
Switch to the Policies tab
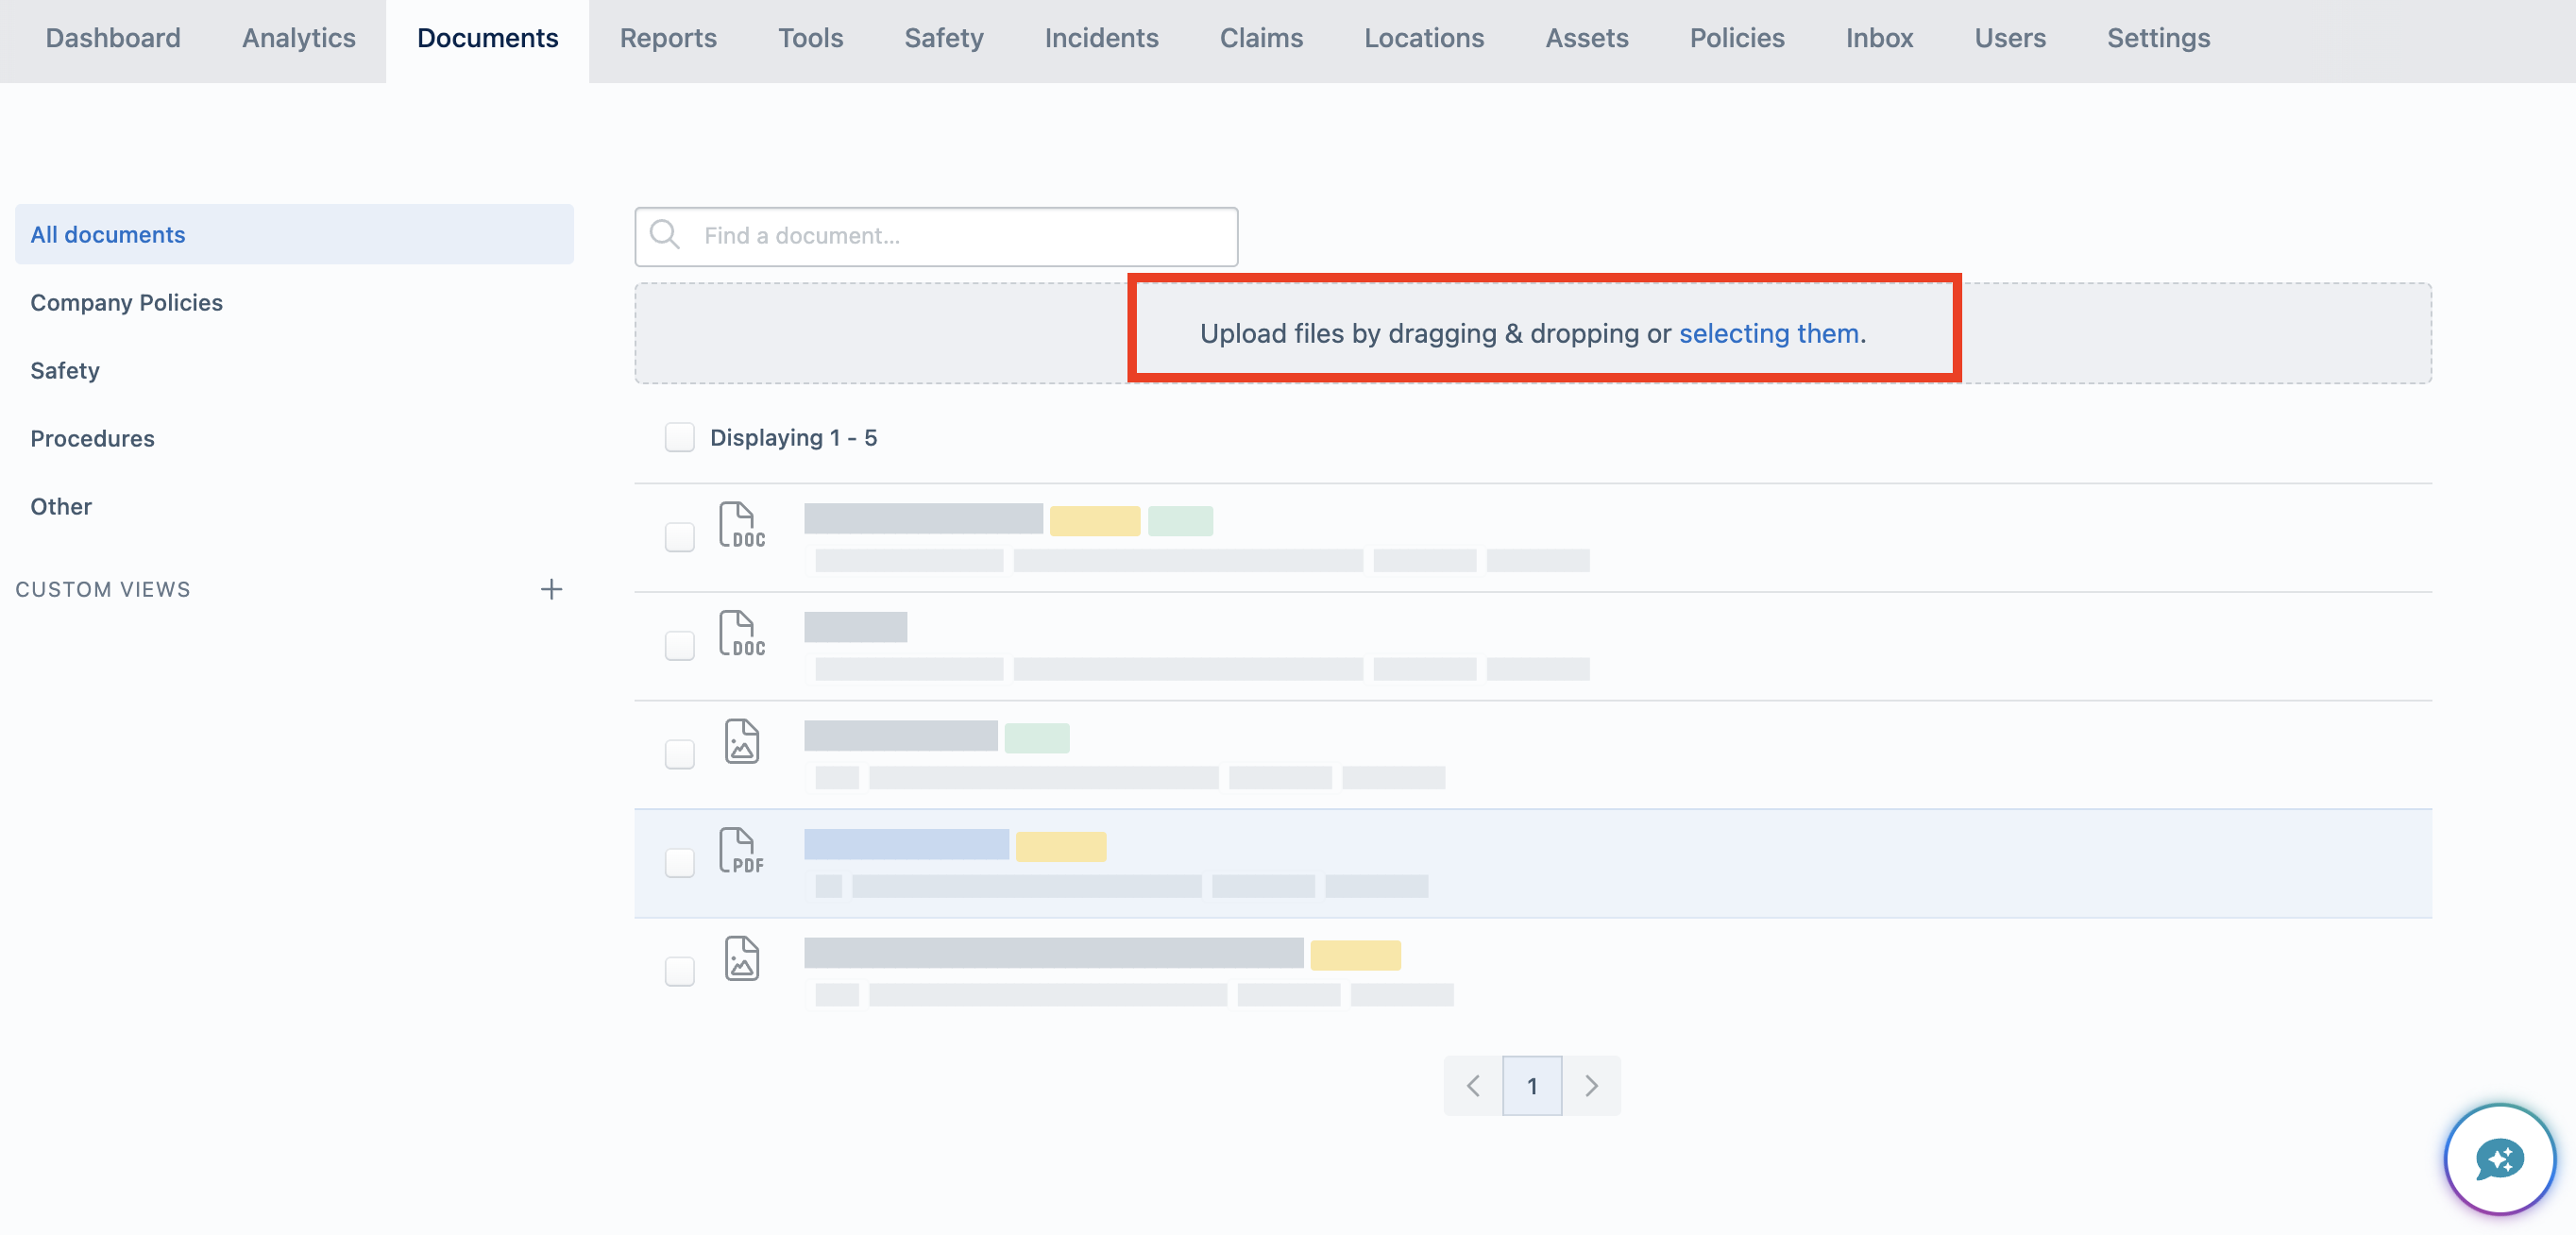tap(1736, 38)
